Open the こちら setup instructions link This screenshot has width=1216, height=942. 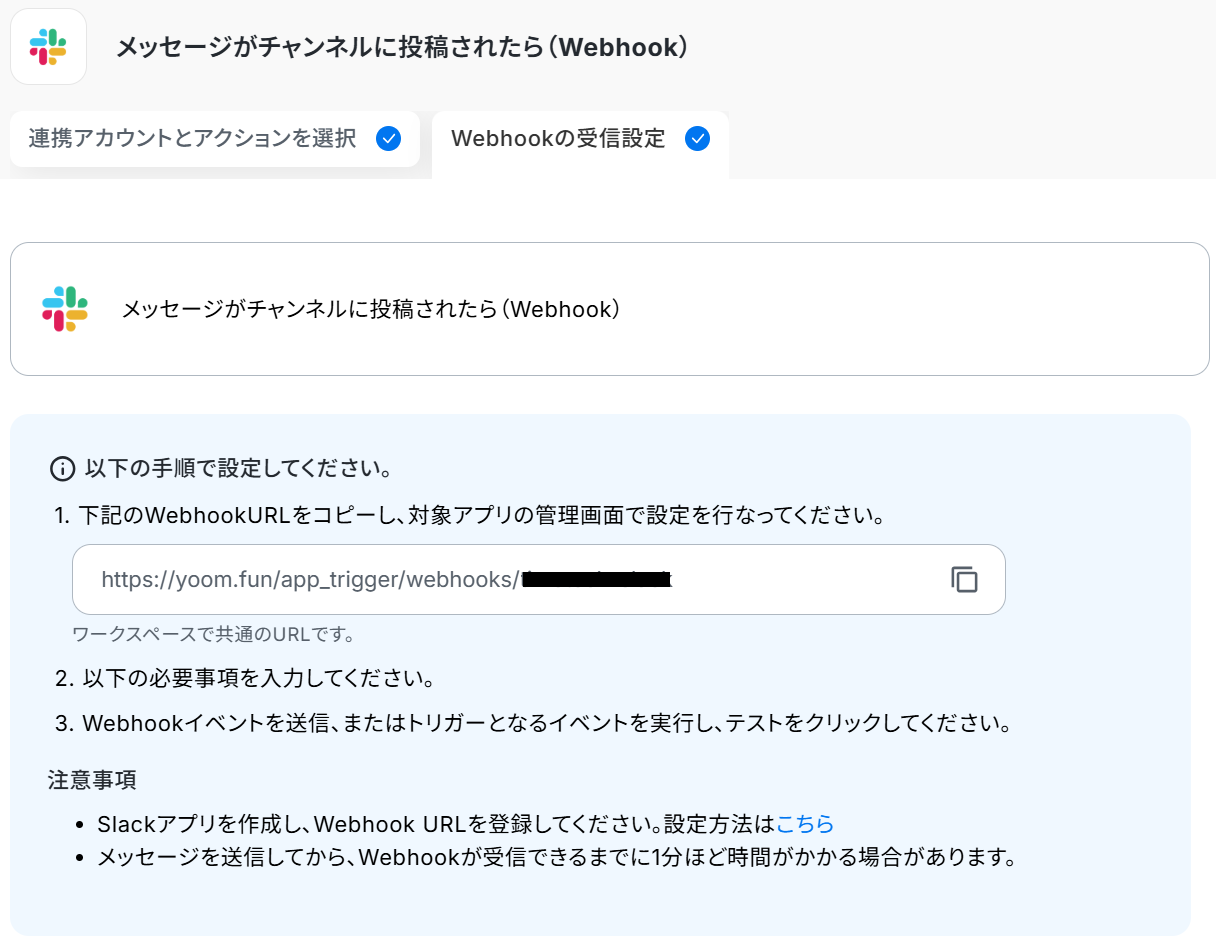click(x=805, y=824)
